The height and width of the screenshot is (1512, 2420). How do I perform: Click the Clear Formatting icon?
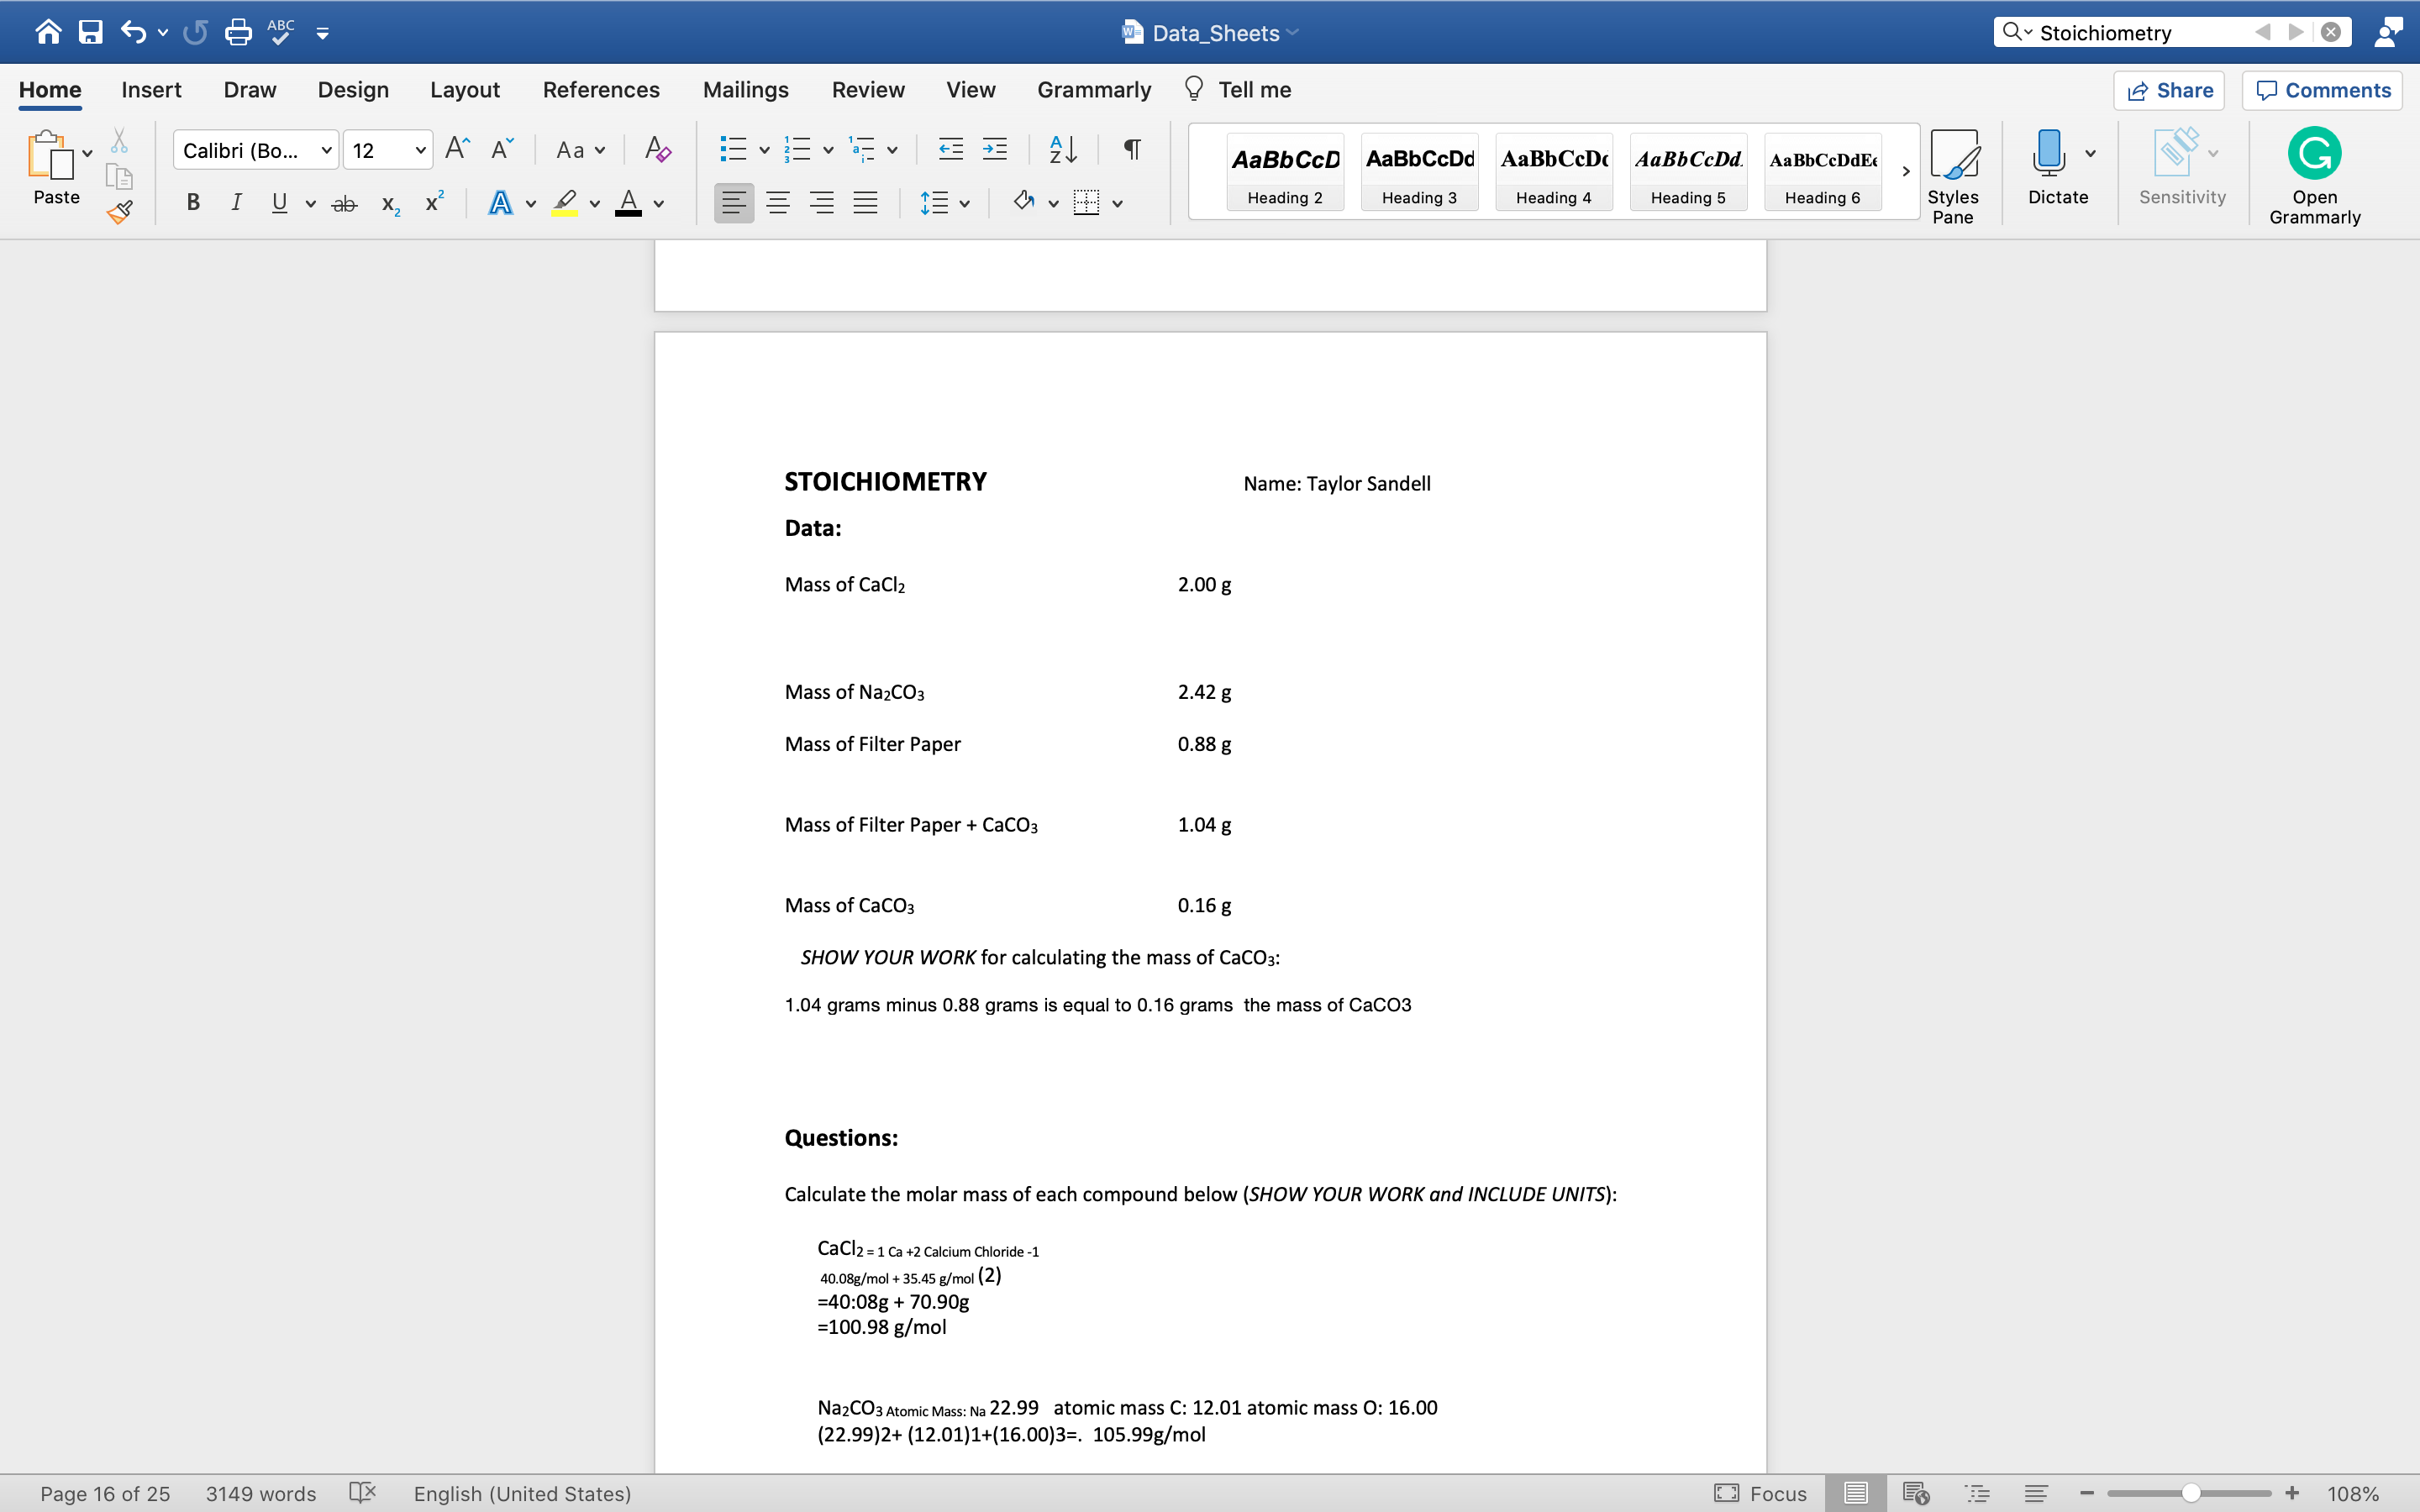coord(657,150)
